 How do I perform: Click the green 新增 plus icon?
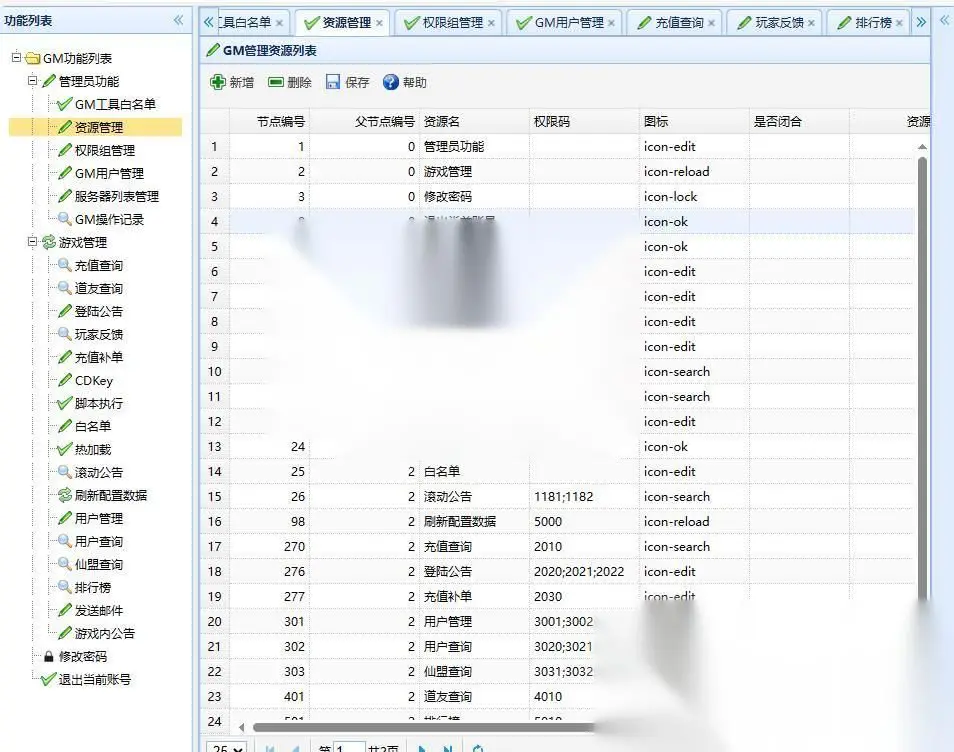pos(217,82)
